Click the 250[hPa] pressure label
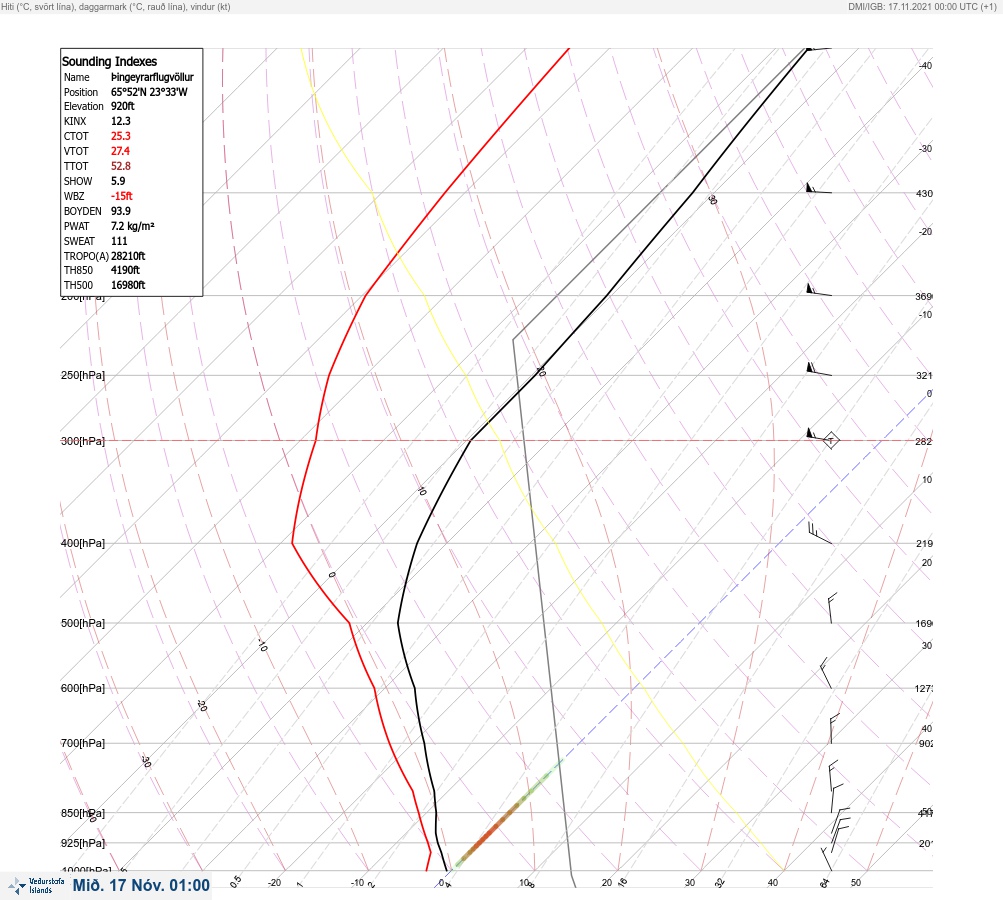The height and width of the screenshot is (900, 1003). coord(83,375)
